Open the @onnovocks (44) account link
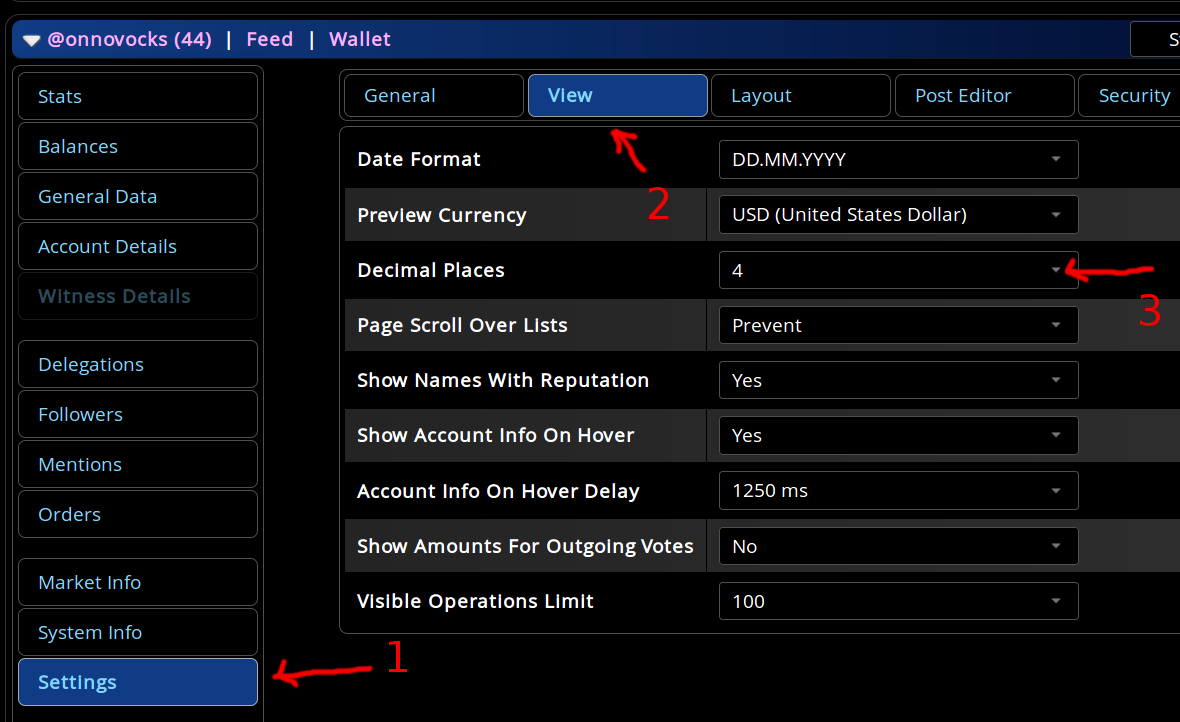The width and height of the screenshot is (1180, 722). [129, 39]
